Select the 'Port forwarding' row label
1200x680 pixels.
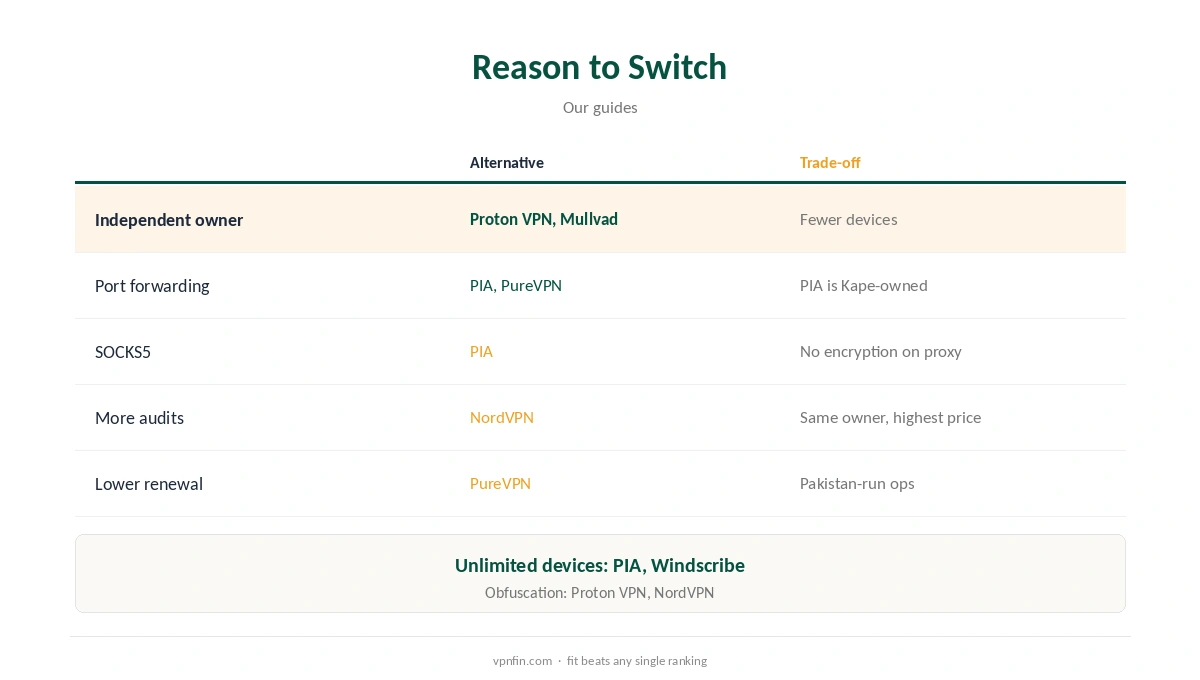(152, 286)
